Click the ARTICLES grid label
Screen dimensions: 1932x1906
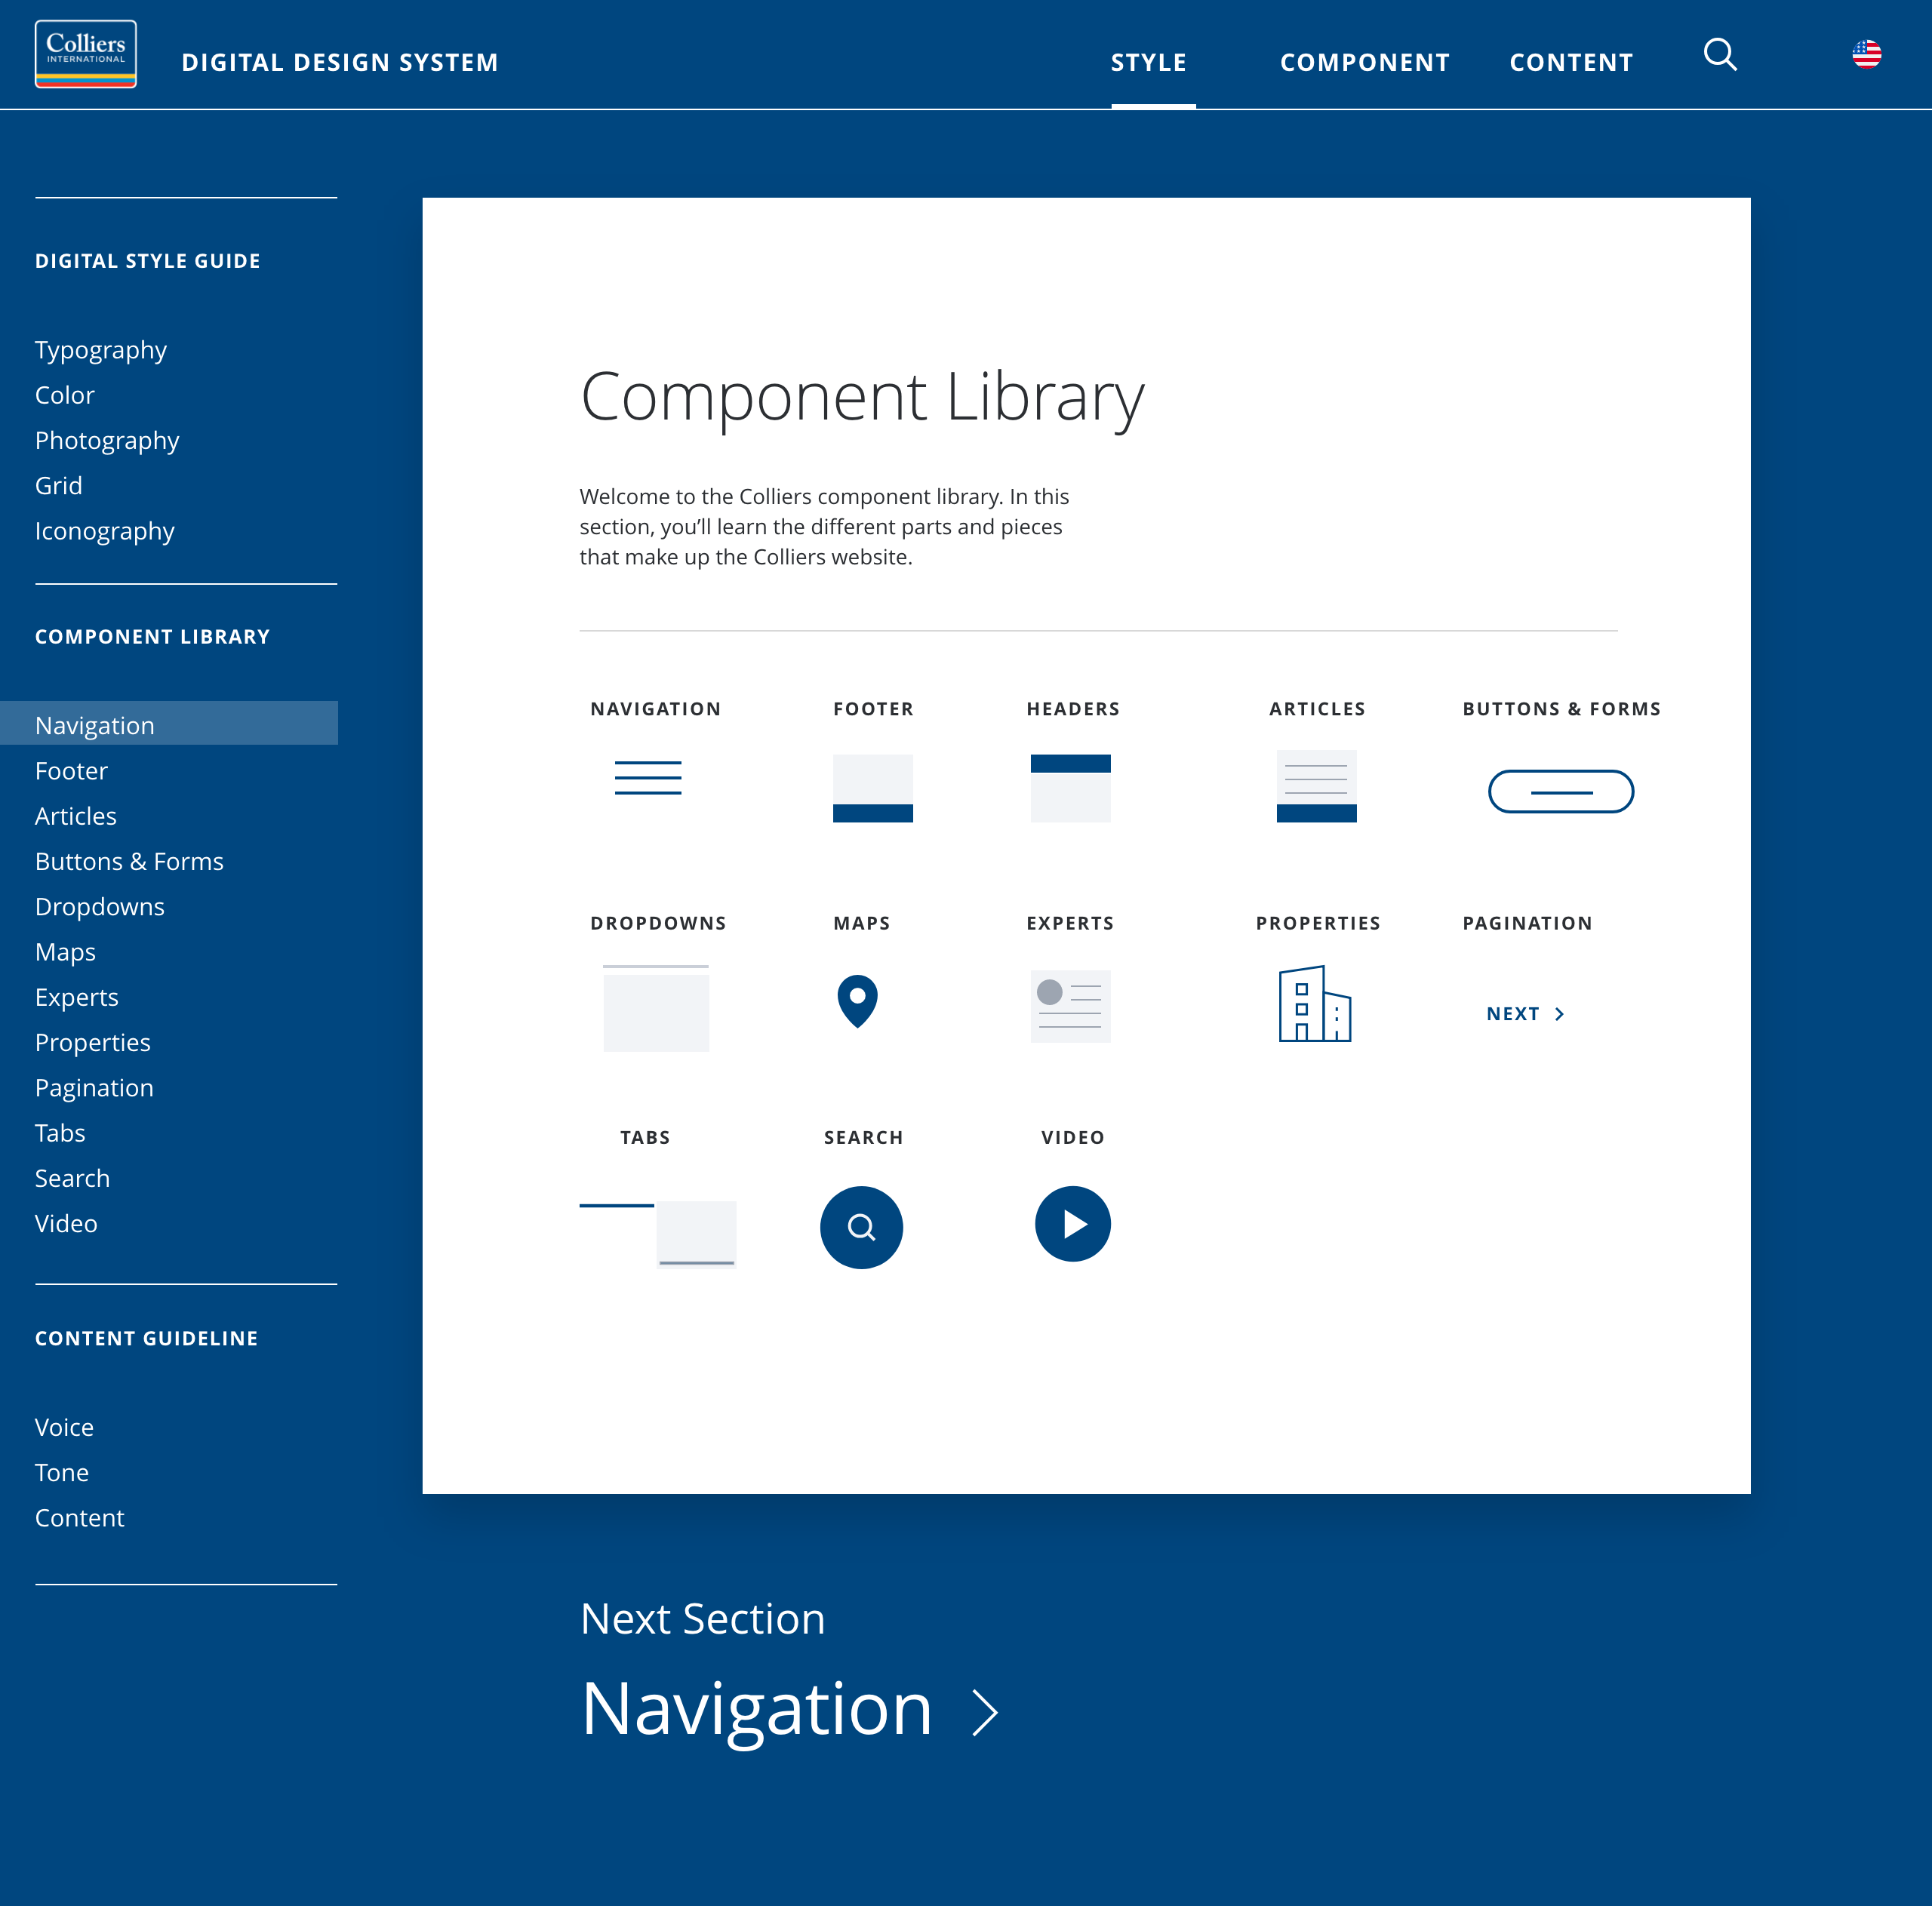[x=1317, y=709]
